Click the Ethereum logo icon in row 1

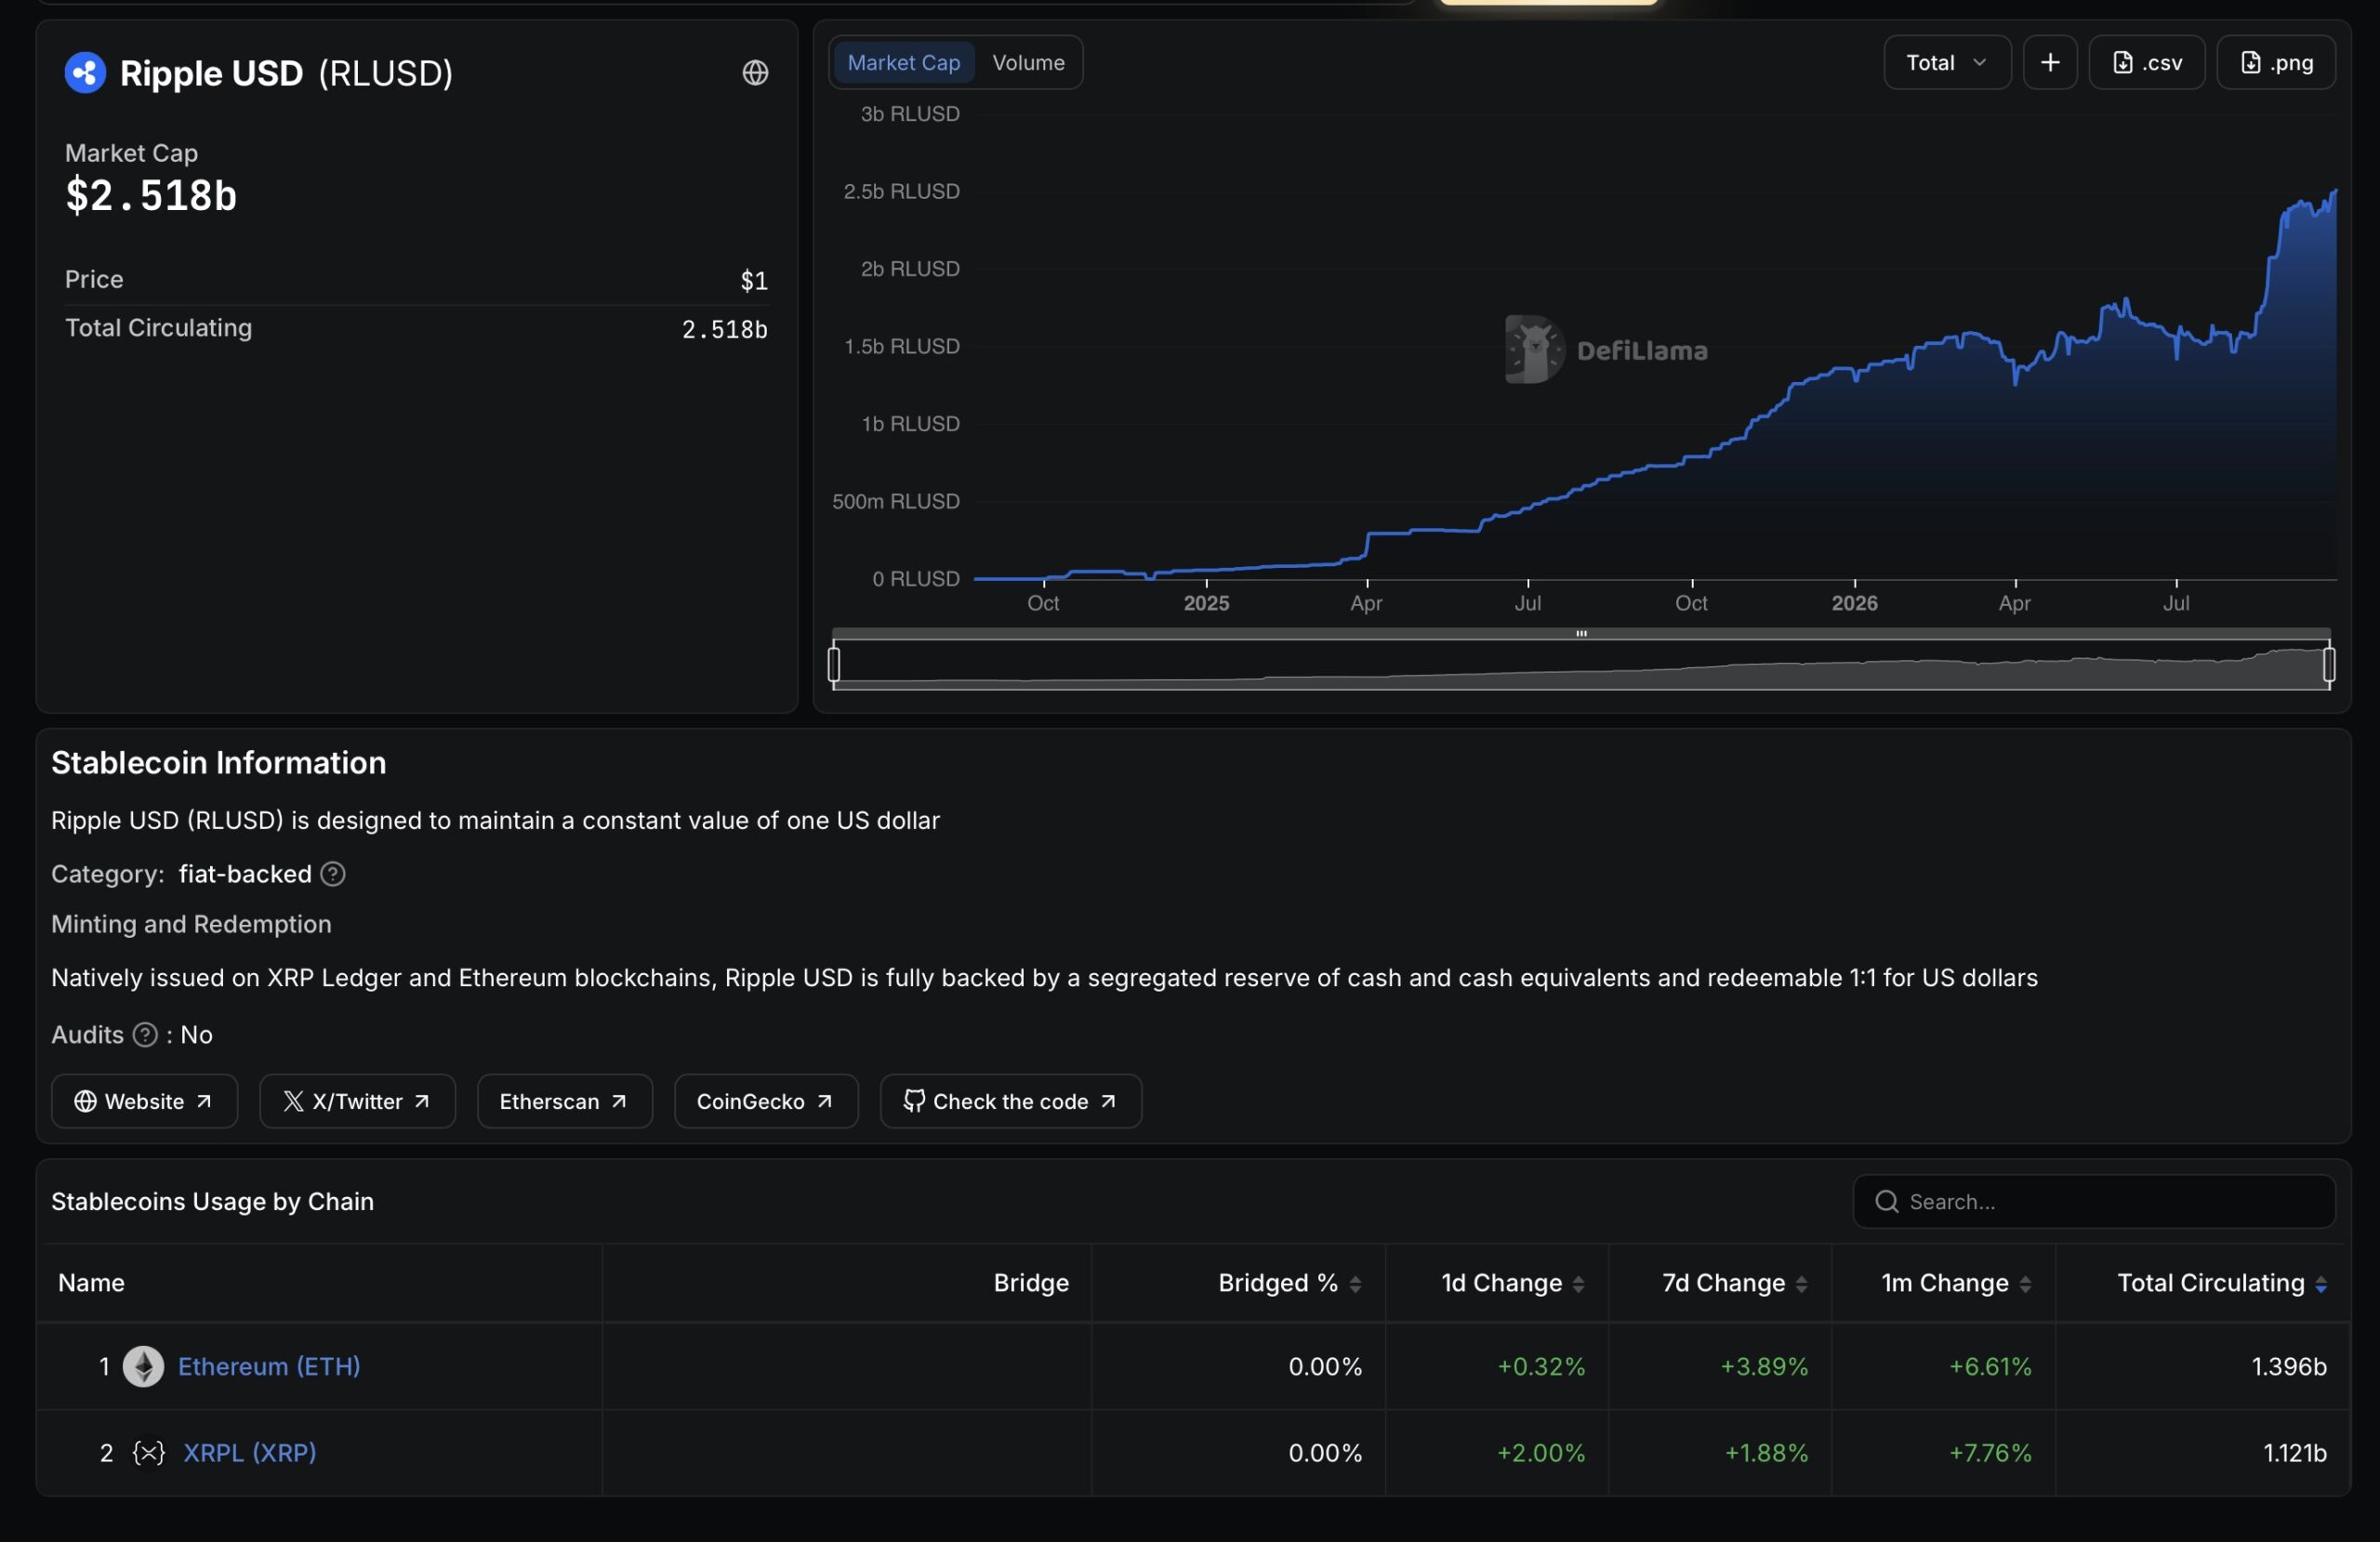click(x=143, y=1366)
